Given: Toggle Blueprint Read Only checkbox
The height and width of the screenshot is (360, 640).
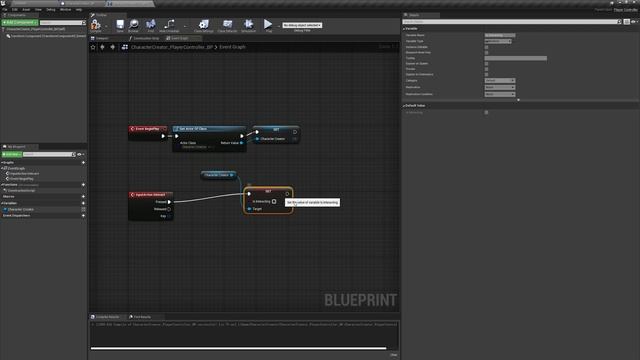Looking at the screenshot, I should (x=486, y=53).
